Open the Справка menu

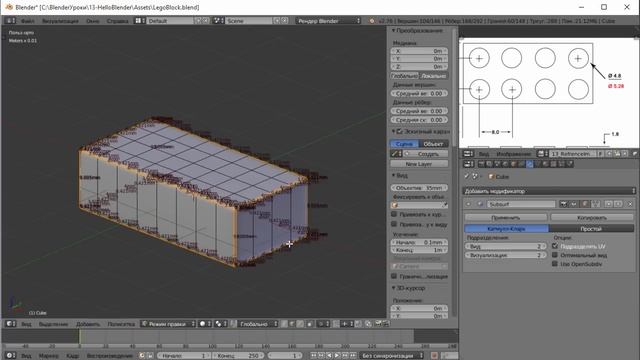click(x=118, y=21)
